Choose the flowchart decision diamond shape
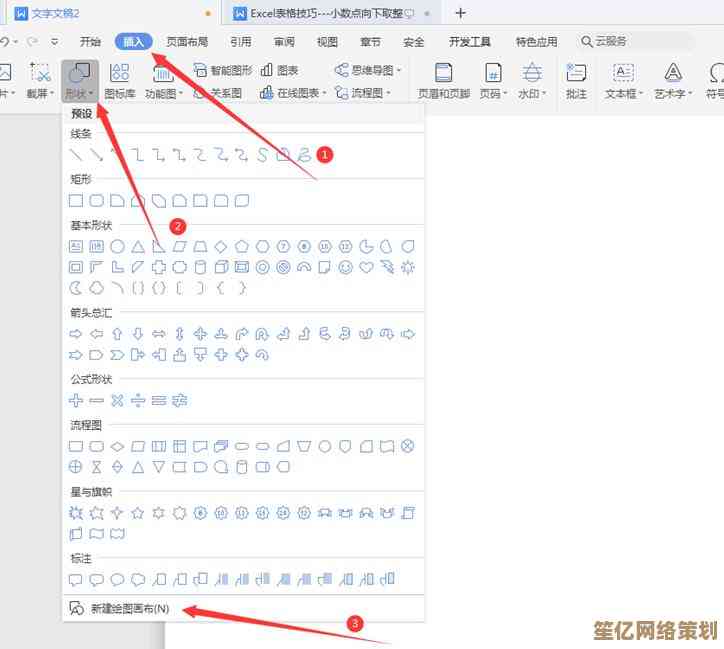 117,446
